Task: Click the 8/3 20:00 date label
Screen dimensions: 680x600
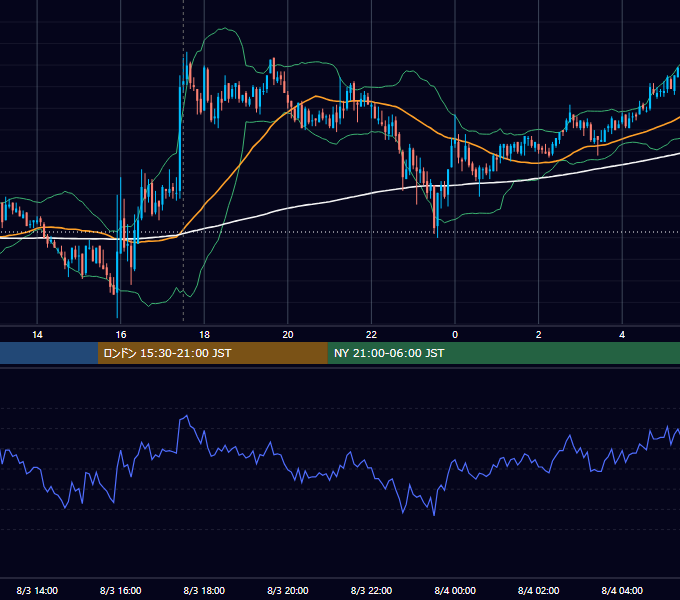Action: tap(288, 590)
